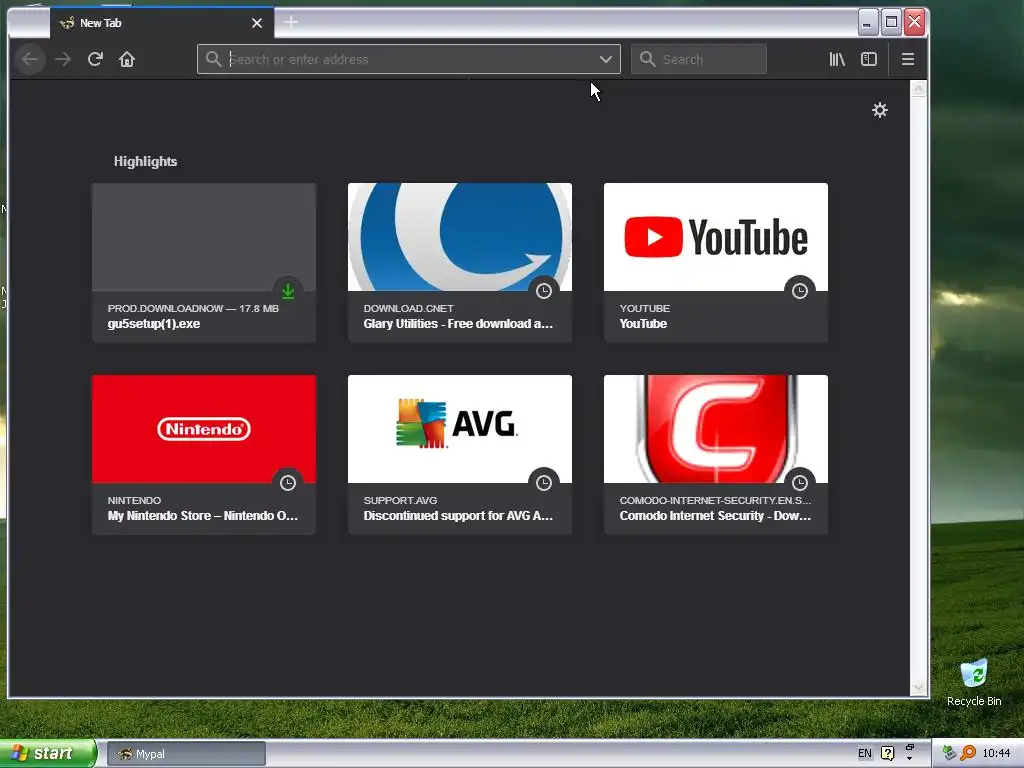
Task: Click the history clock icon on Nintendo card
Action: [x=287, y=483]
